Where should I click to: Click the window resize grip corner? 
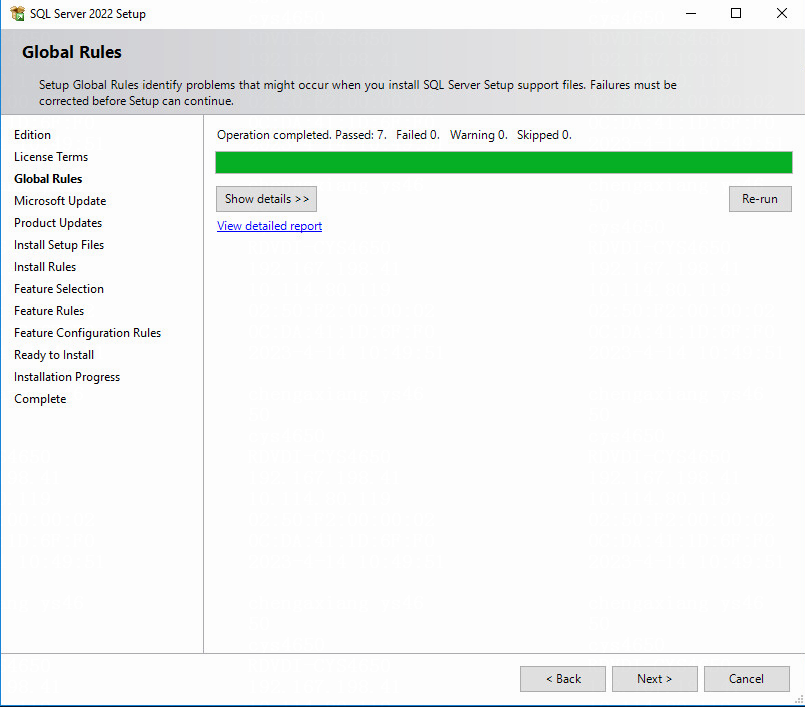coord(799,699)
